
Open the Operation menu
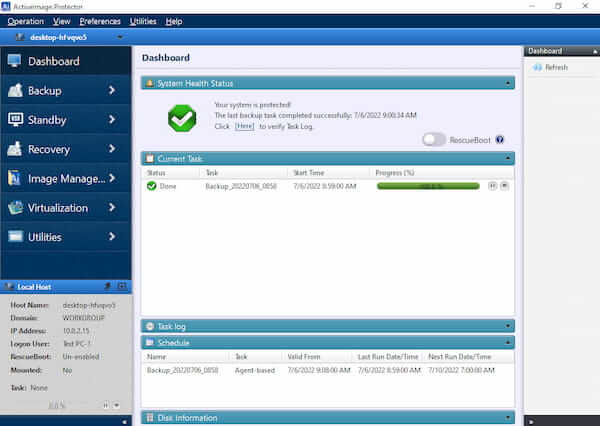pyautogui.click(x=25, y=21)
